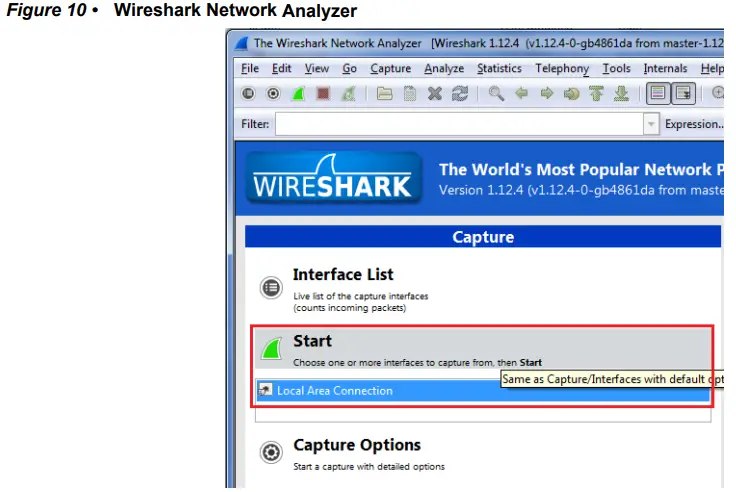Click the Capture Options gear icon
This screenshot has height=492, width=736.
point(271,452)
